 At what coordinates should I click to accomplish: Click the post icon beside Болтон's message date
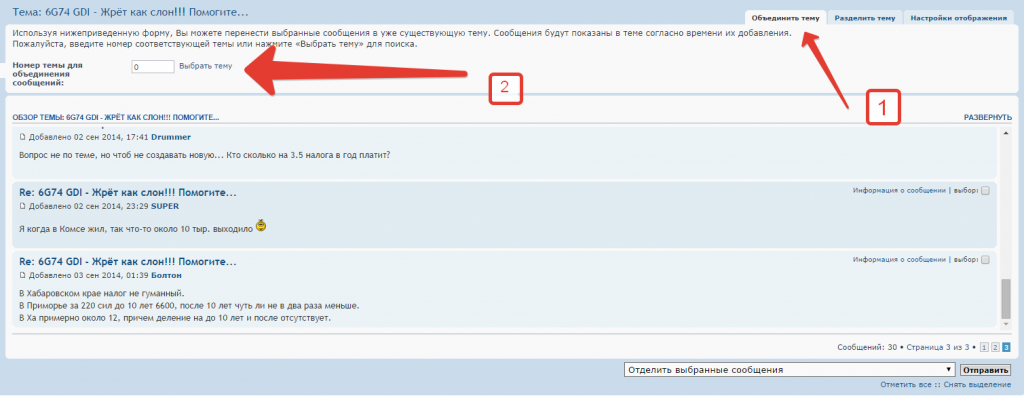[22, 275]
